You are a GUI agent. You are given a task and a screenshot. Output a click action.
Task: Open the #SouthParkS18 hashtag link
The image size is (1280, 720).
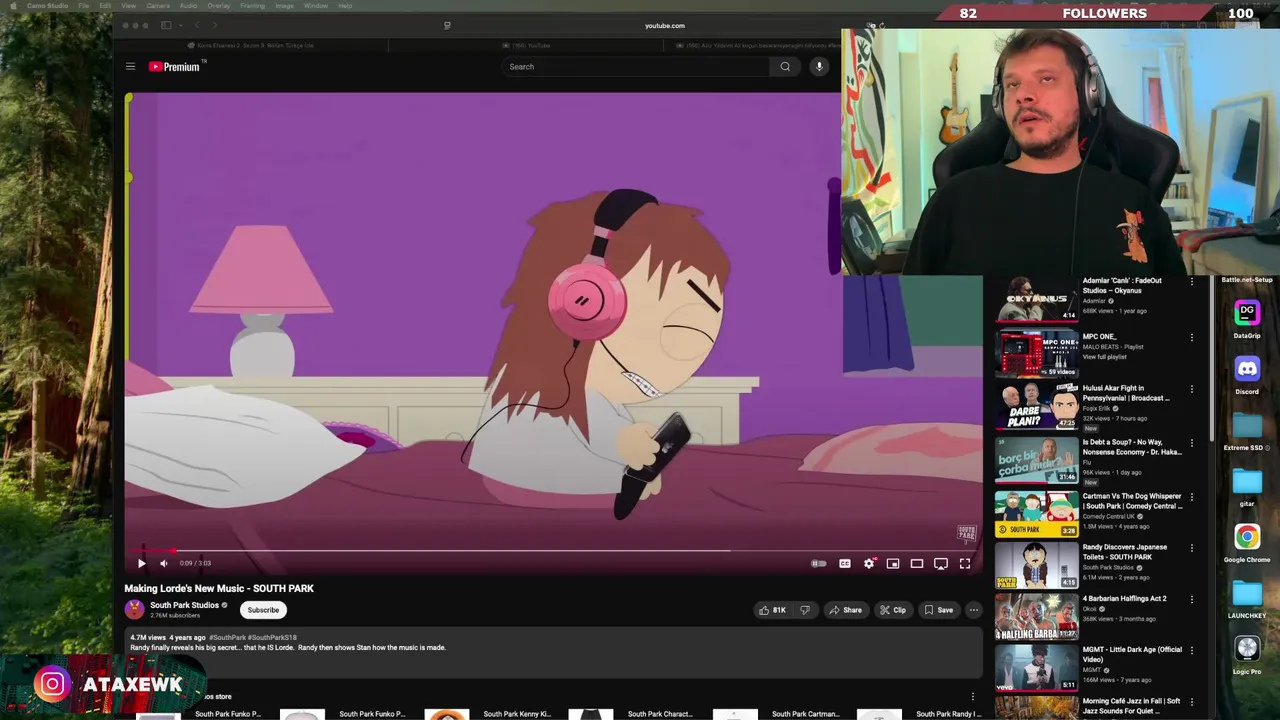[272, 637]
